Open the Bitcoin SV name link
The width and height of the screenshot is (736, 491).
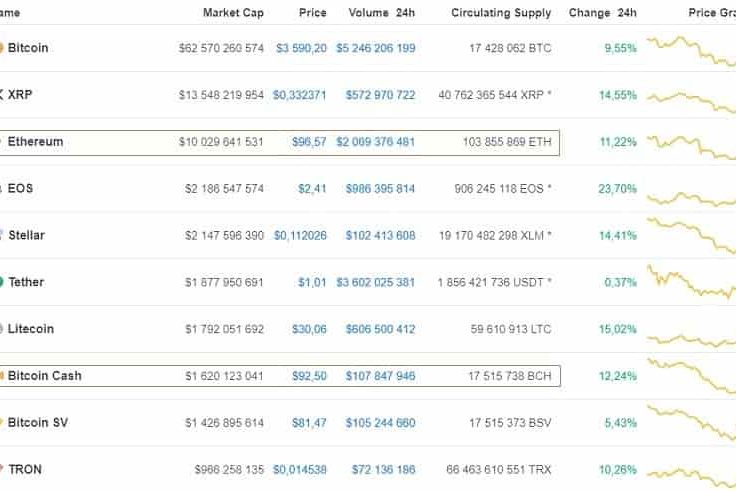[x=38, y=423]
